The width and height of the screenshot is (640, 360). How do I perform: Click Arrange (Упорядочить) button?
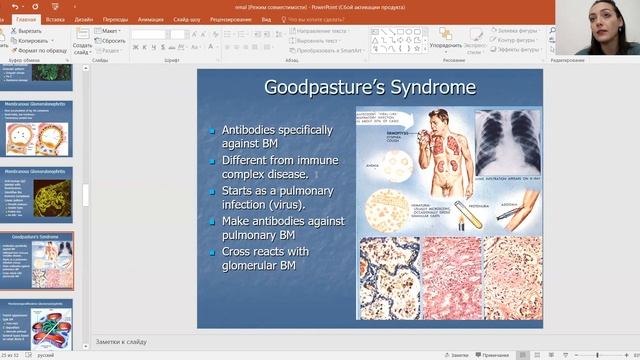point(445,39)
